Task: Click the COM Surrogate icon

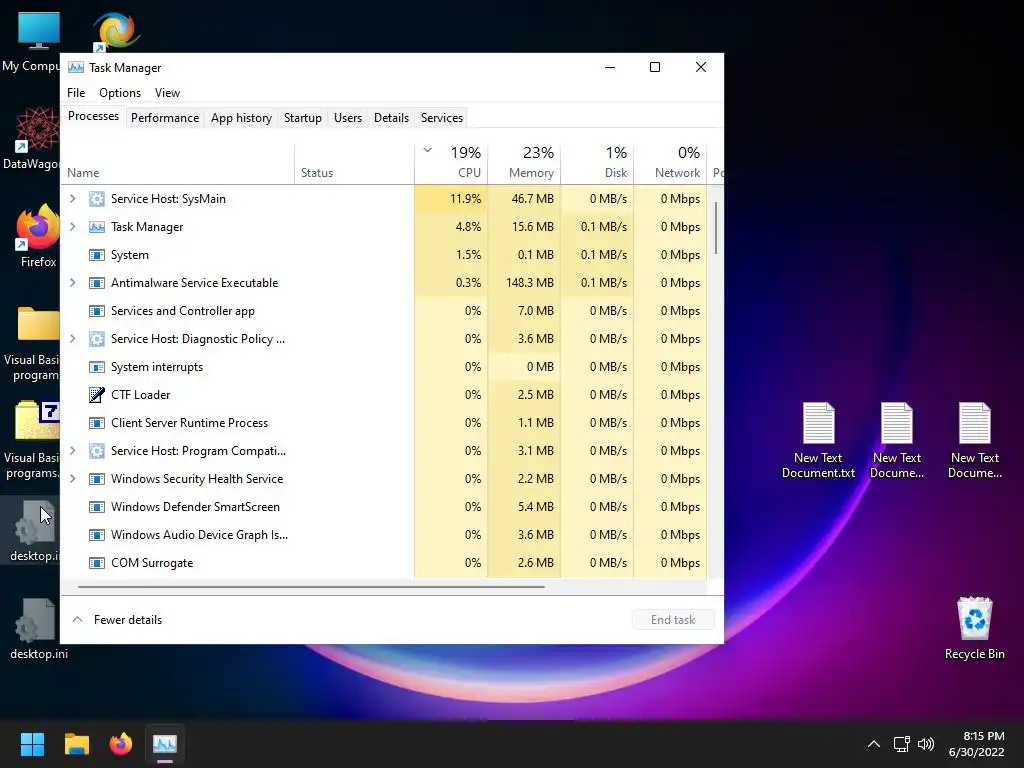Action: click(x=97, y=563)
